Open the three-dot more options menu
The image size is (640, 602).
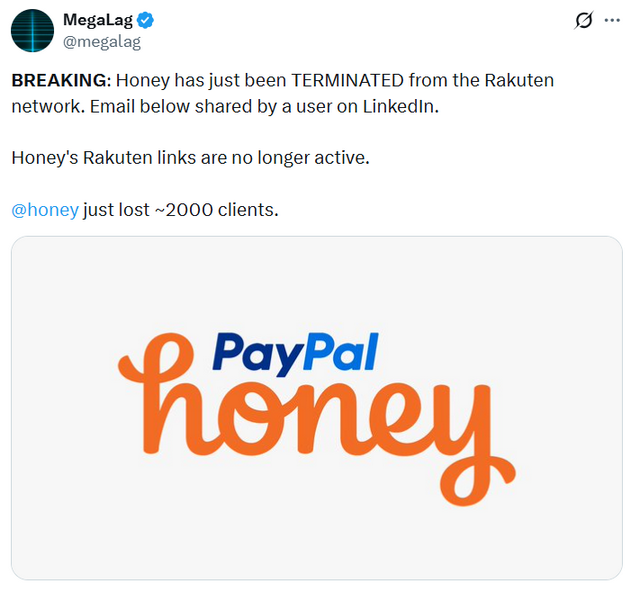point(612,20)
